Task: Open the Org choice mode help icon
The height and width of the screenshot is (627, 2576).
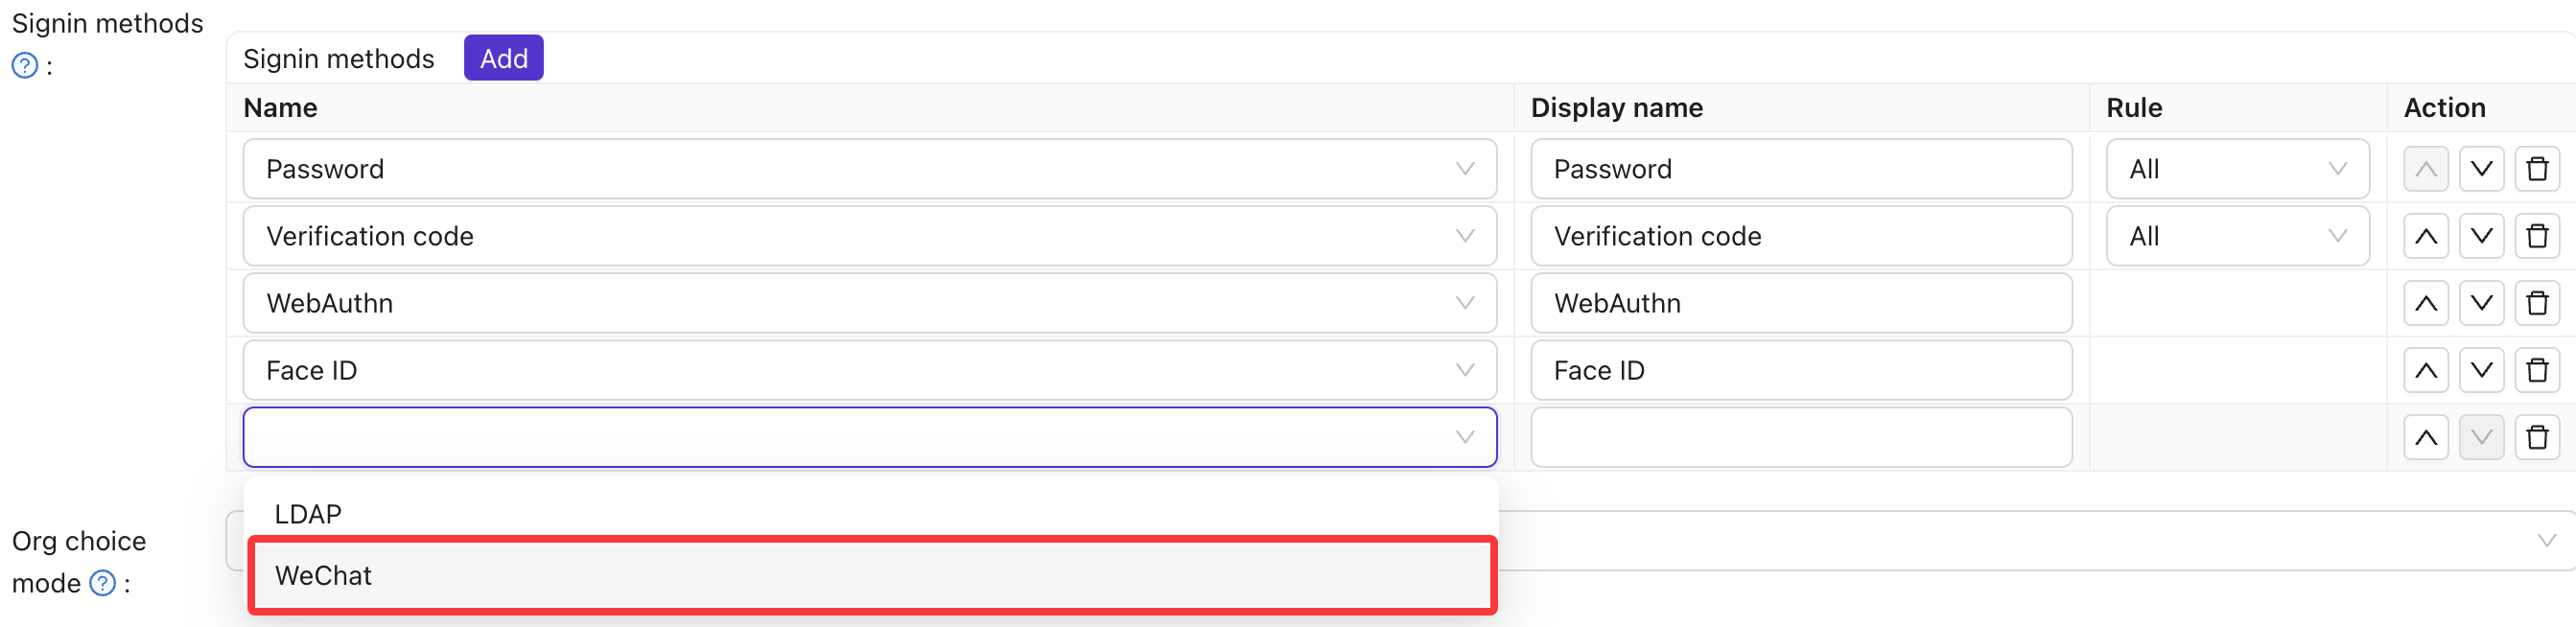Action: coord(103,583)
